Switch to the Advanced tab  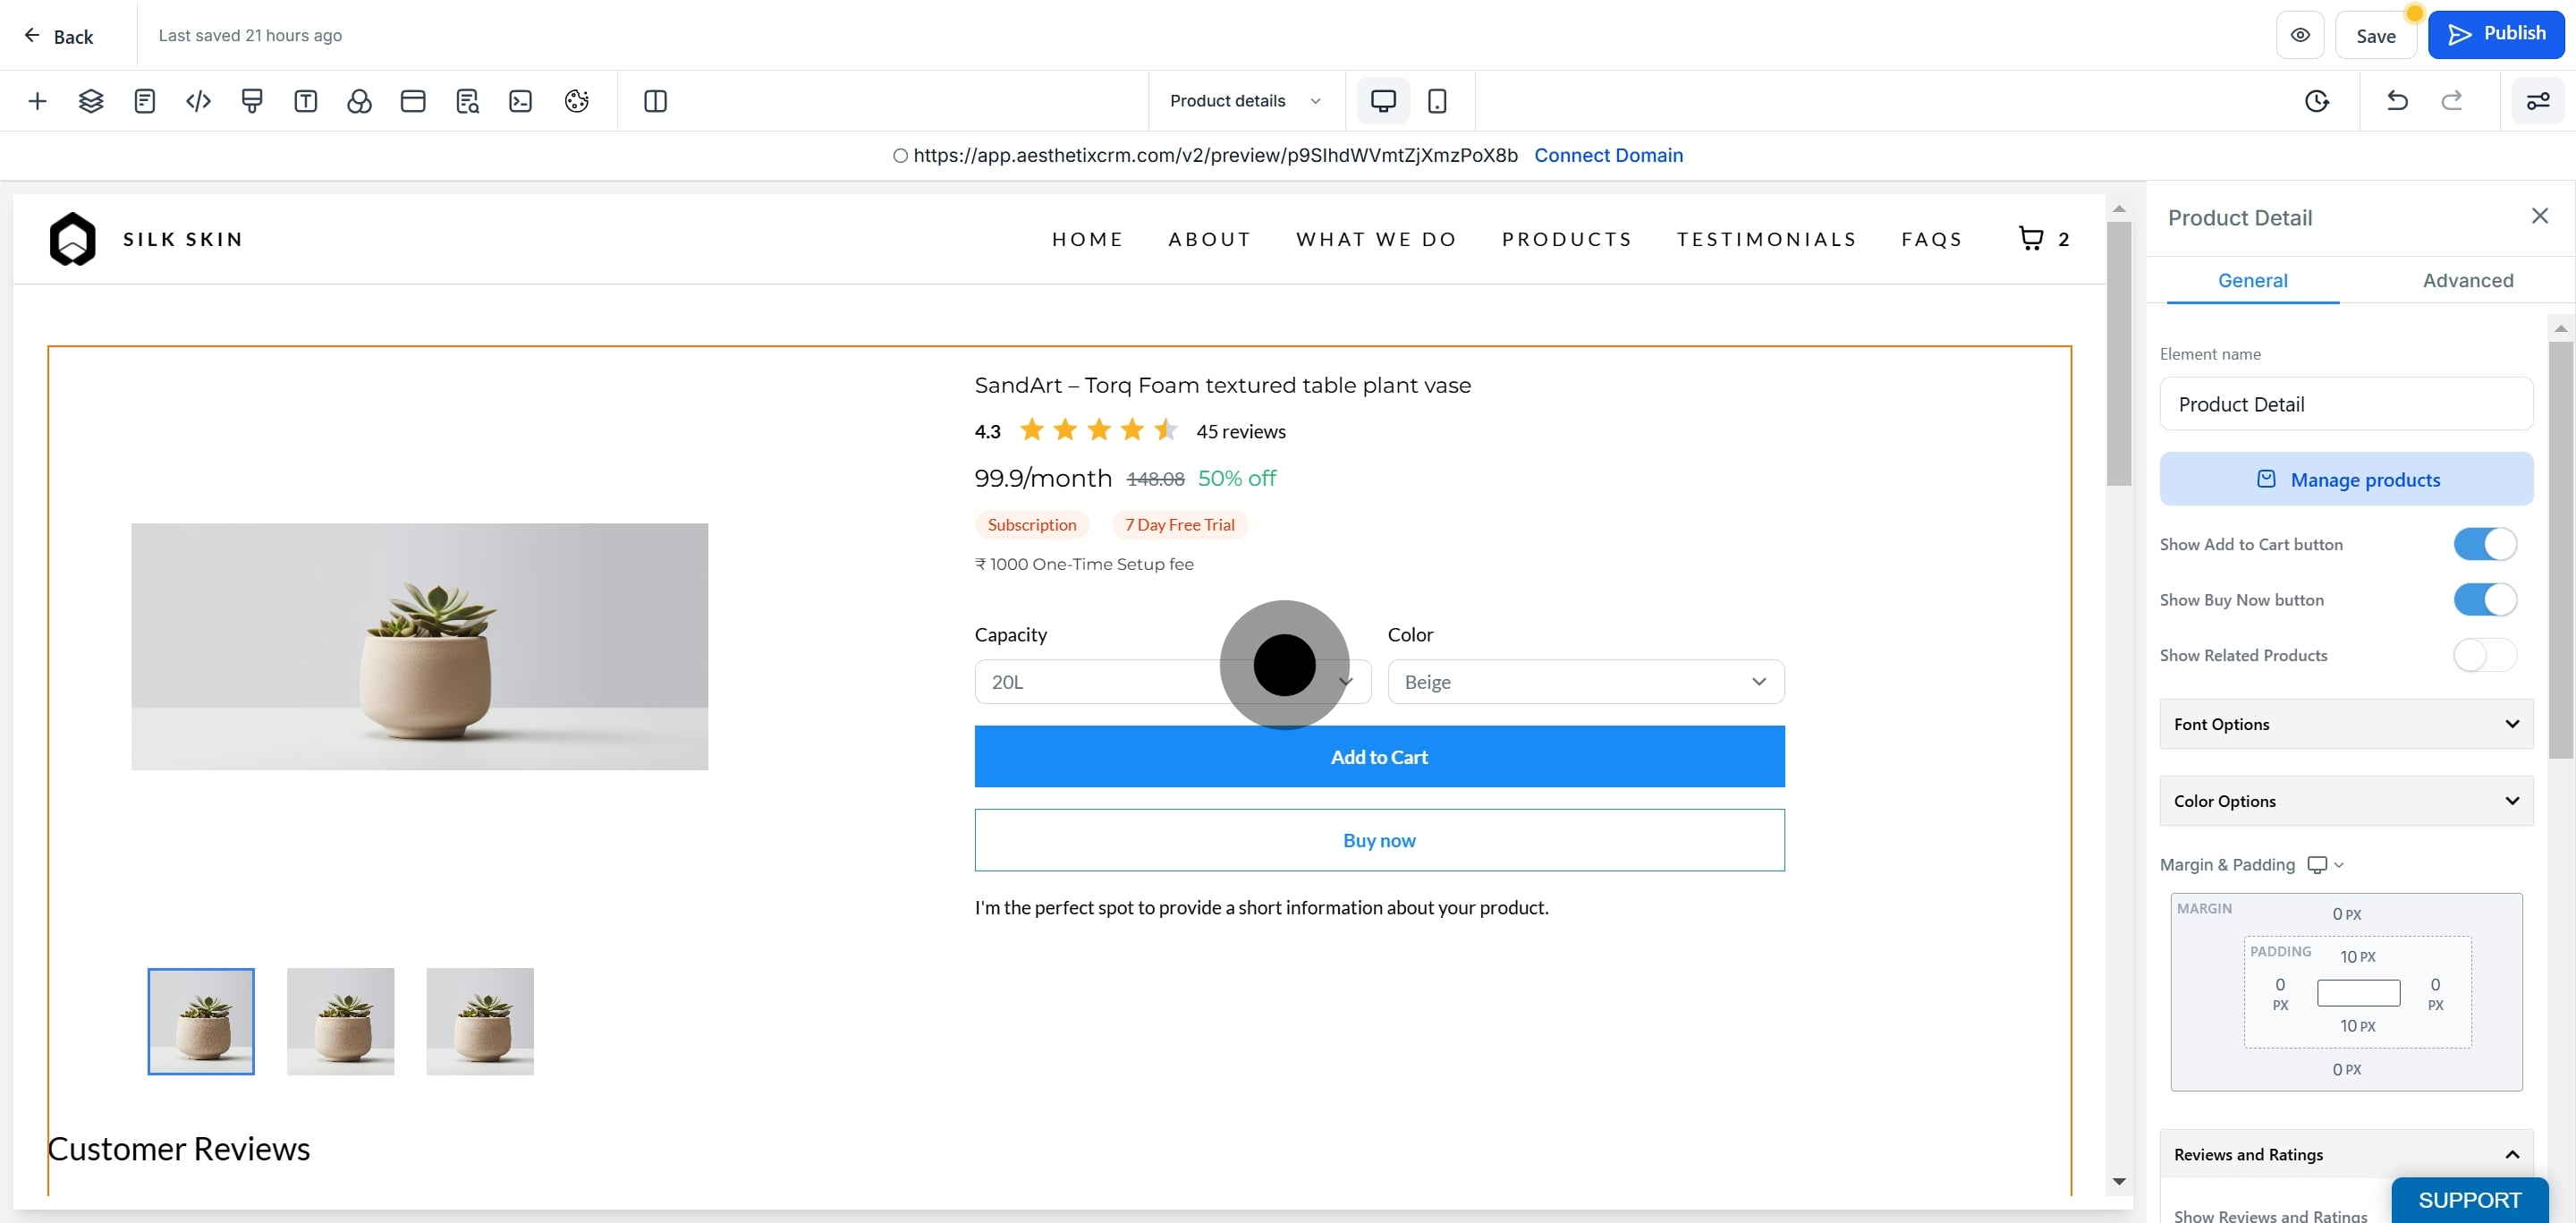pos(2468,280)
